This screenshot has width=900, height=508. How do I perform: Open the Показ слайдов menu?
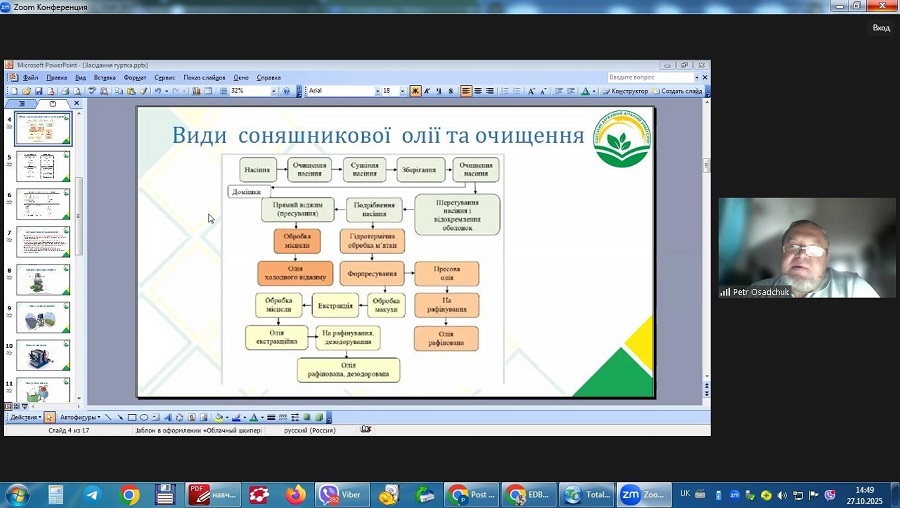[204, 77]
